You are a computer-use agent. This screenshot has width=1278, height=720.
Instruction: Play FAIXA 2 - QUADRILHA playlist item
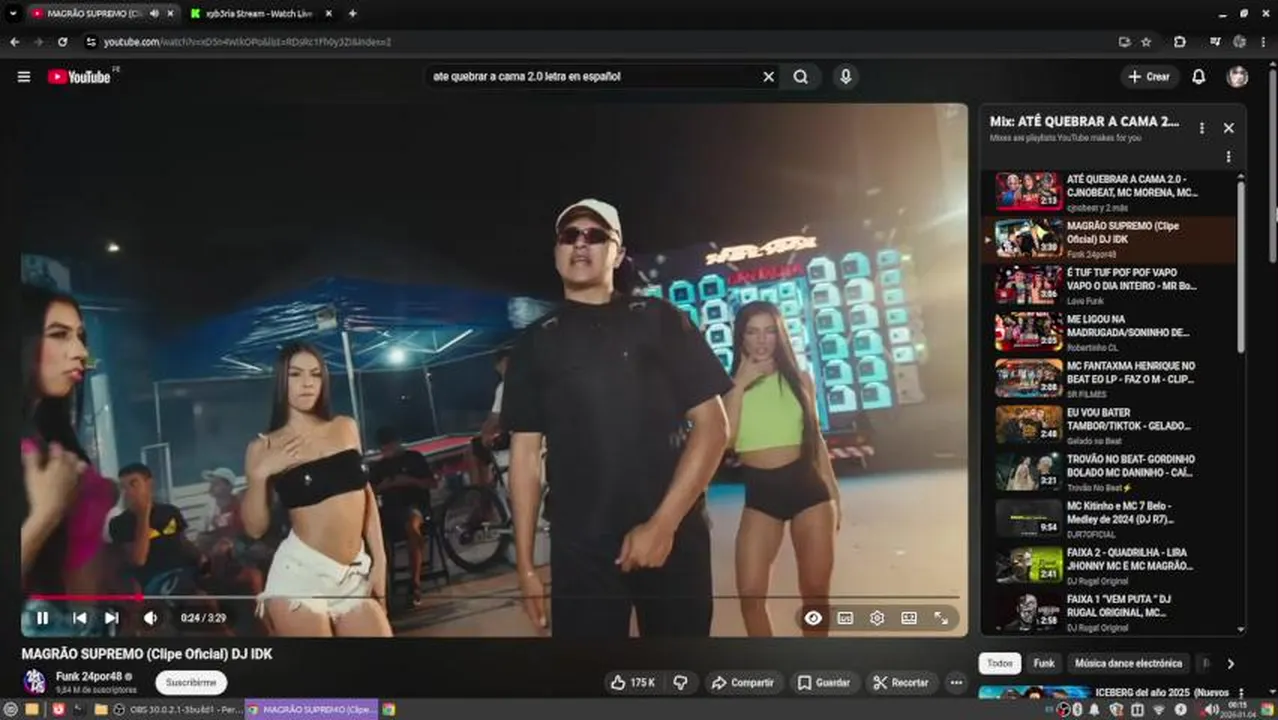(1109, 565)
